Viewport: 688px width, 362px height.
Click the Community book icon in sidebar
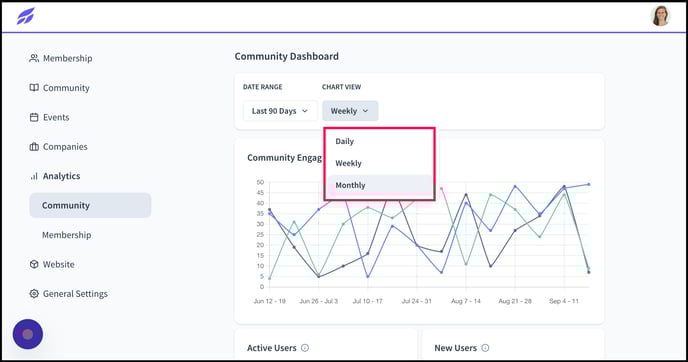tap(34, 88)
